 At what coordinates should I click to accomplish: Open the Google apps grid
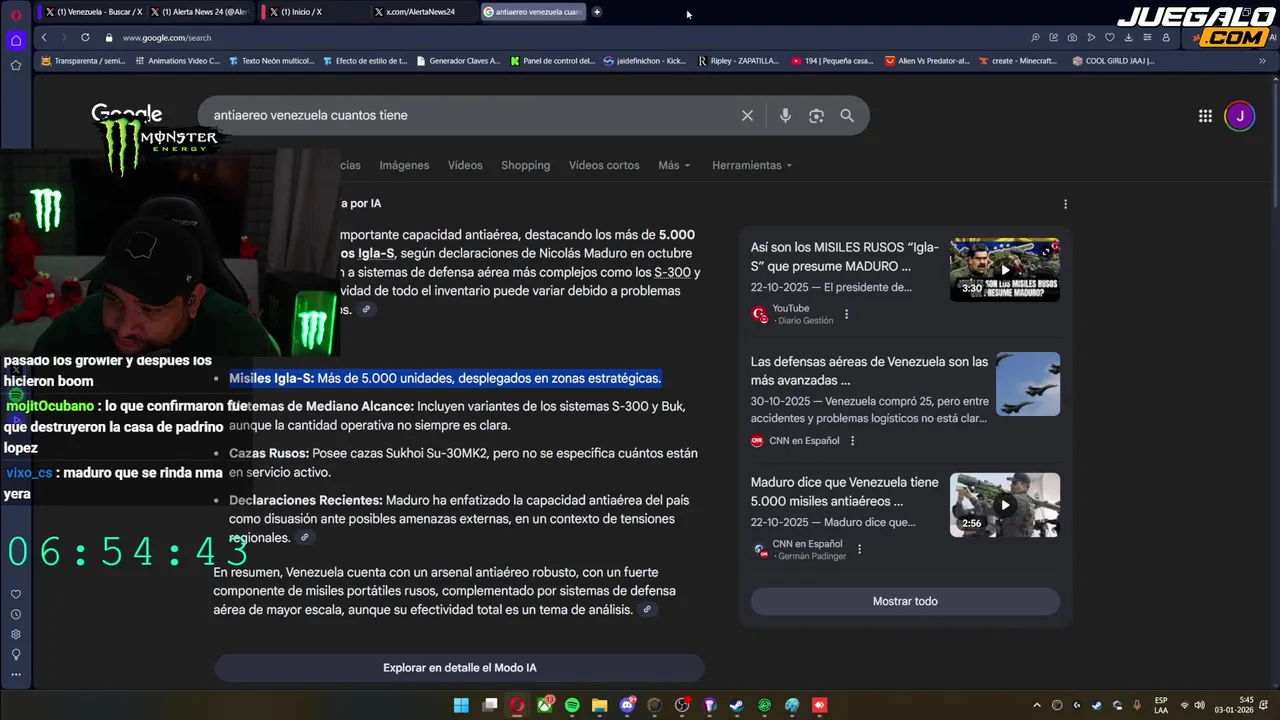pyautogui.click(x=1205, y=116)
